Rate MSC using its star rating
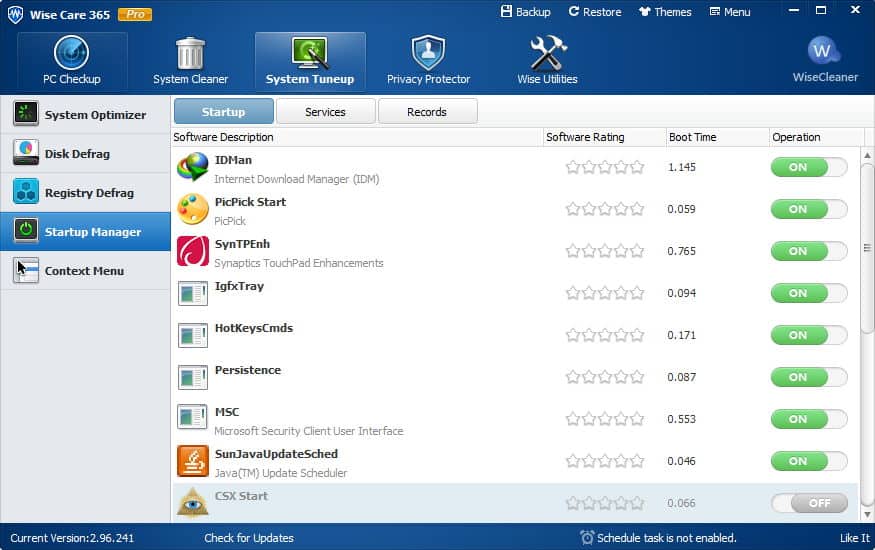The image size is (875, 550). [x=605, y=419]
